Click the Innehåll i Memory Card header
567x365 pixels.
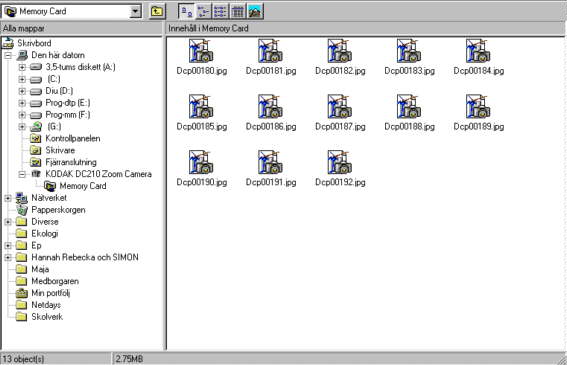(365, 29)
